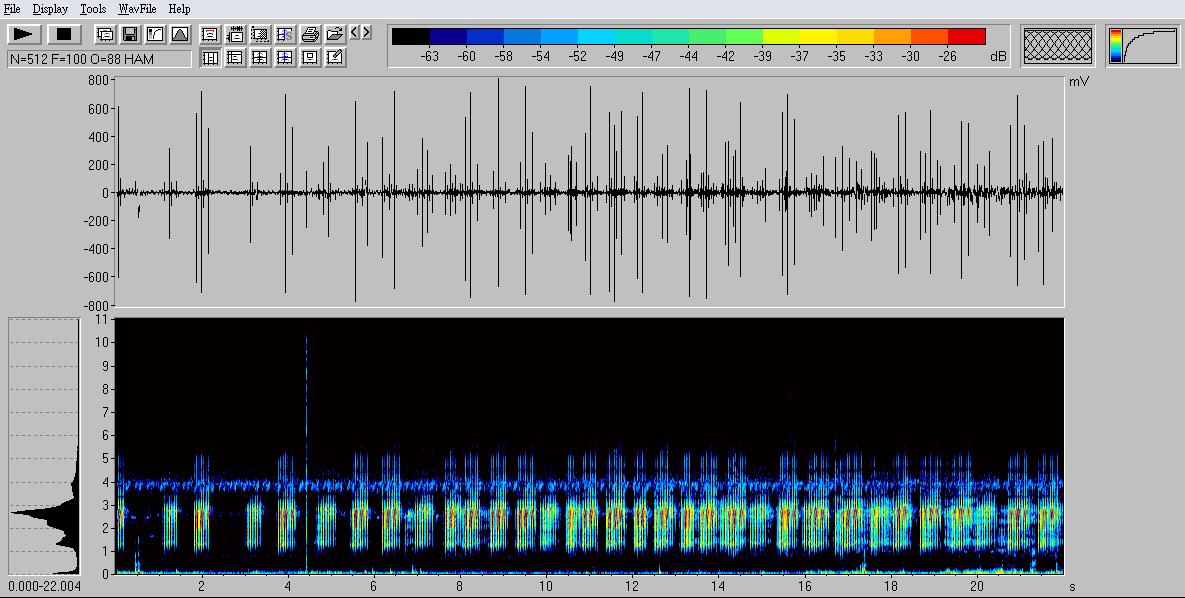
Task: Click the color table curve button at top right
Action: 1141,46
